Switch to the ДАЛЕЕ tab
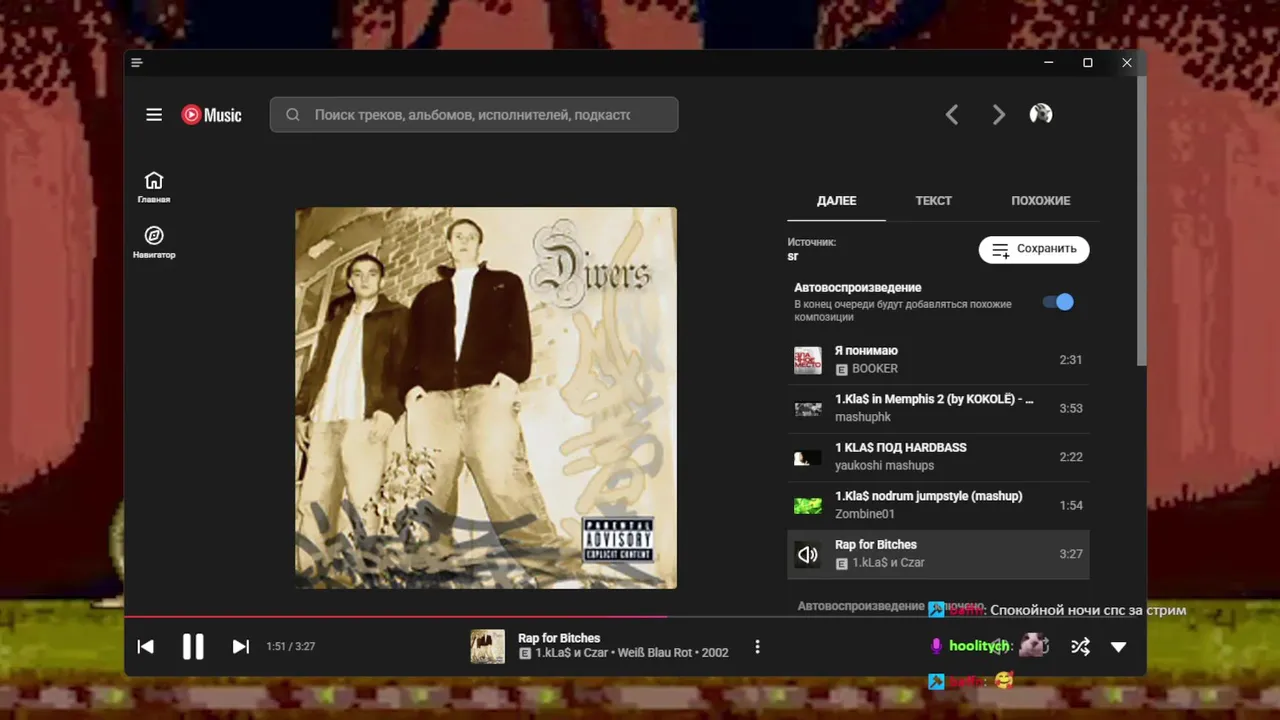This screenshot has height=720, width=1280. pos(836,201)
